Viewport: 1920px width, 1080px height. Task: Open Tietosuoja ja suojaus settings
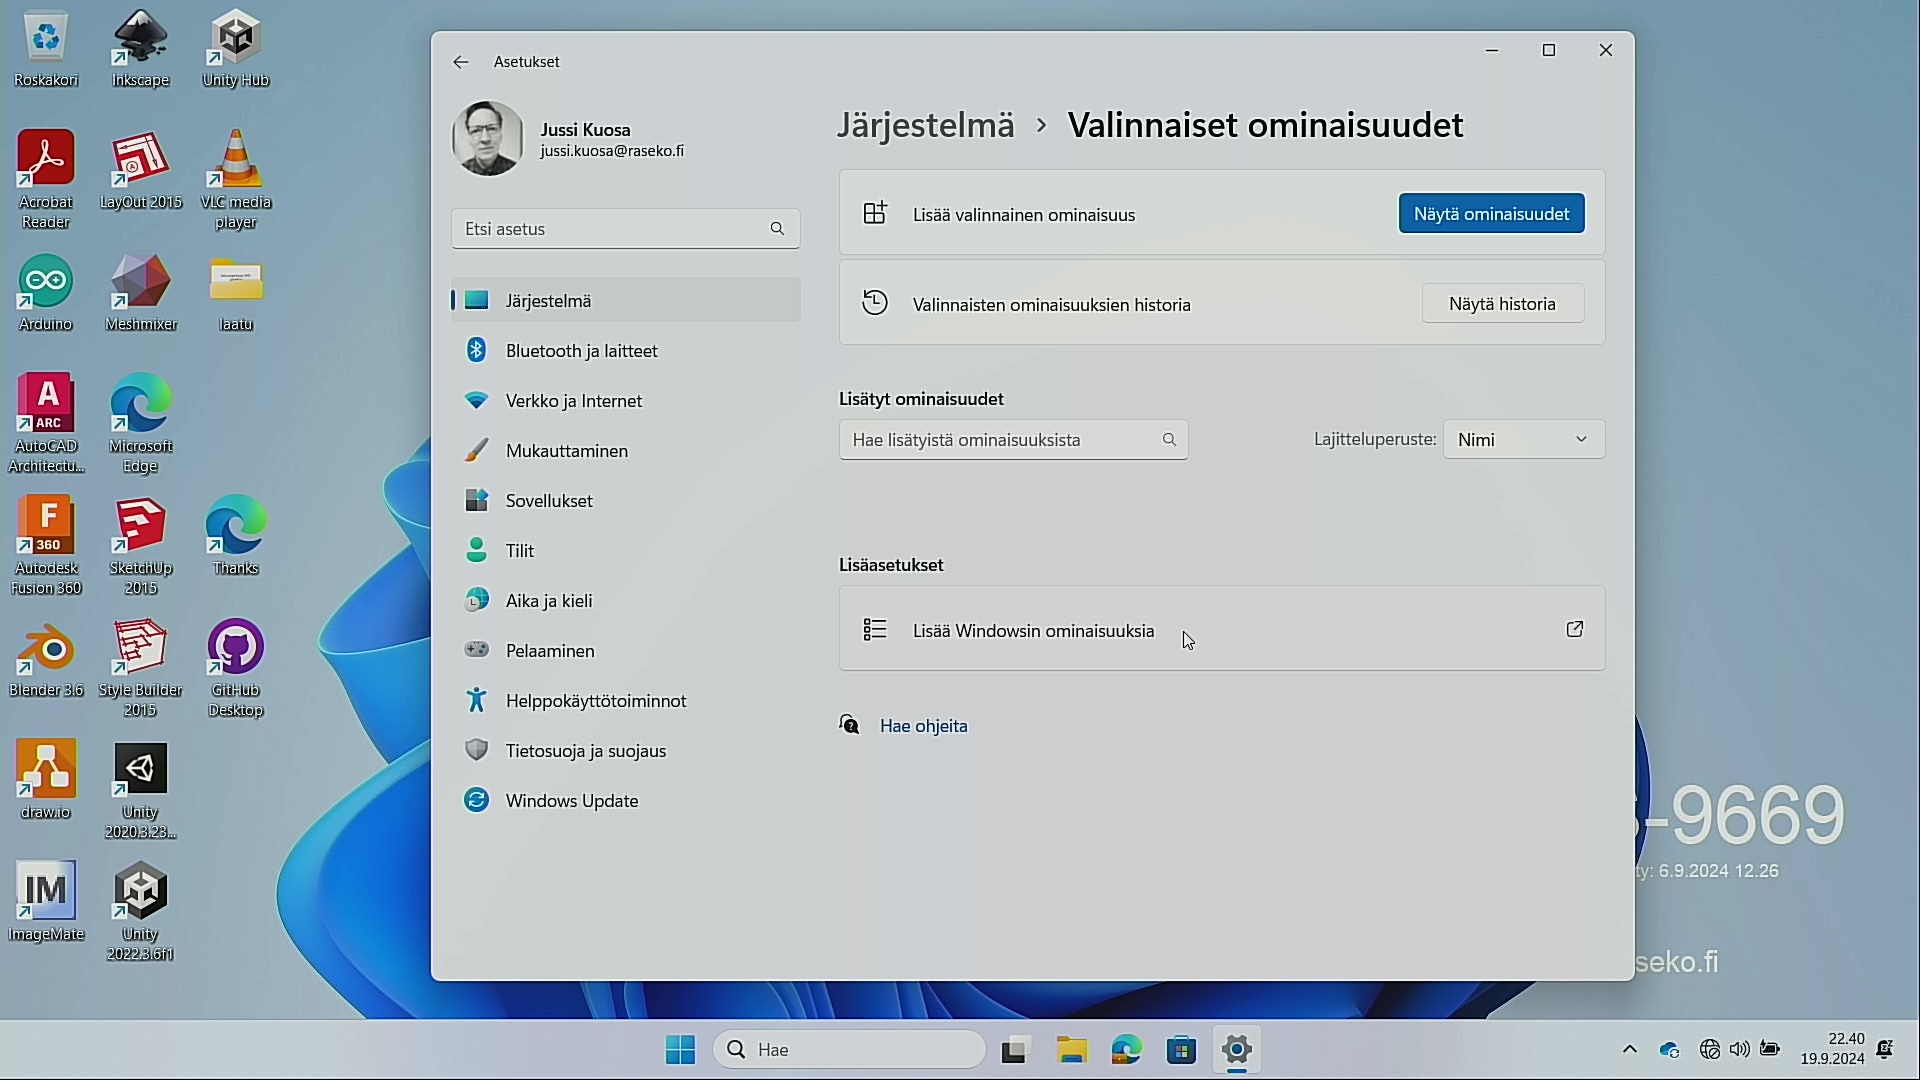[625, 750]
